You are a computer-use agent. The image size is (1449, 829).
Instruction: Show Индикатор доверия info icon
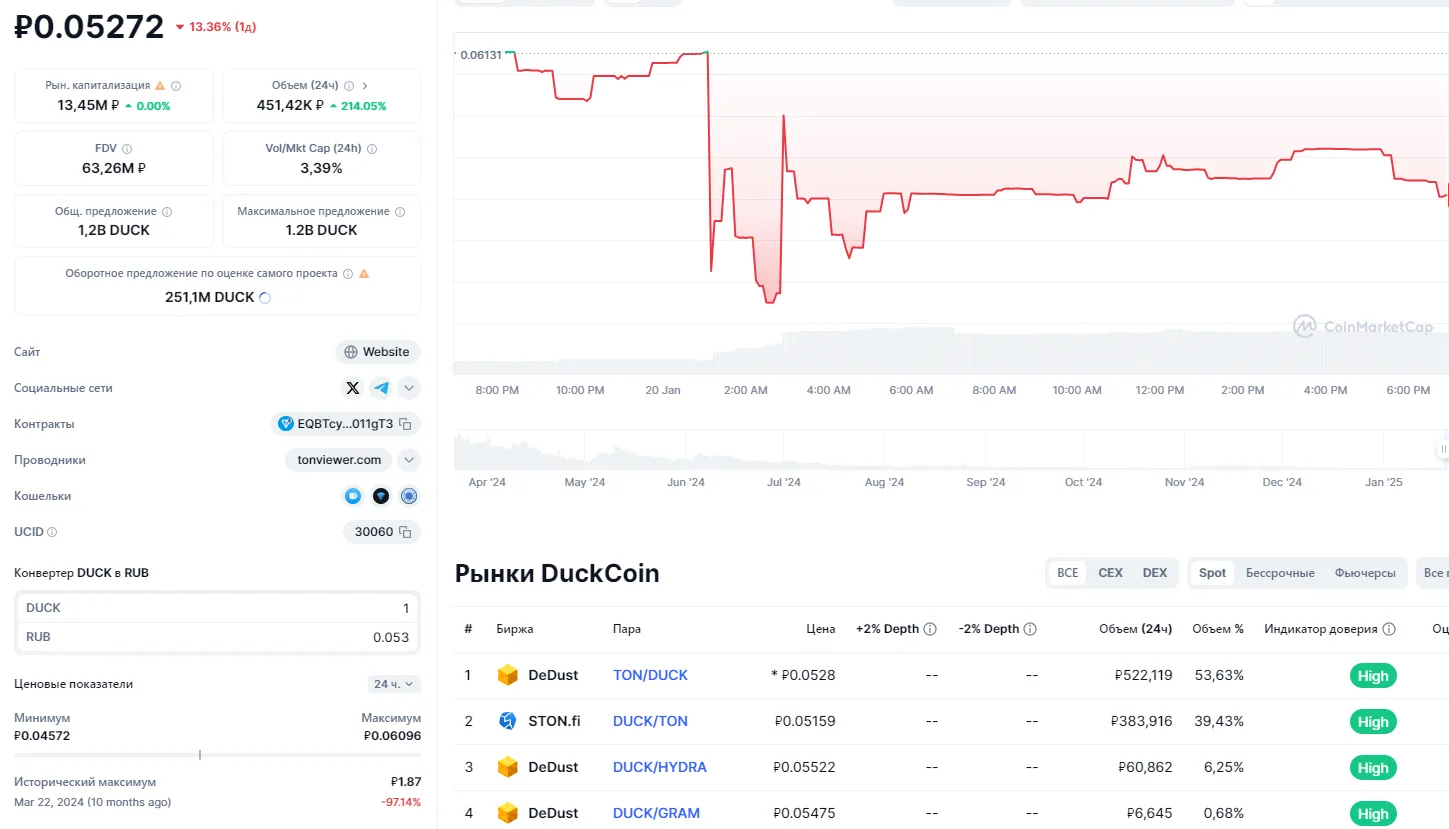(x=1388, y=629)
